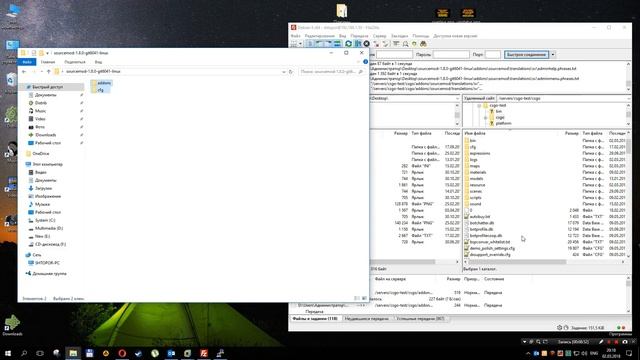Viewport: 640px width, 360px height.
Task: Refresh file lists in FileZilla toolbar
Action: pyautogui.click(x=348, y=44)
